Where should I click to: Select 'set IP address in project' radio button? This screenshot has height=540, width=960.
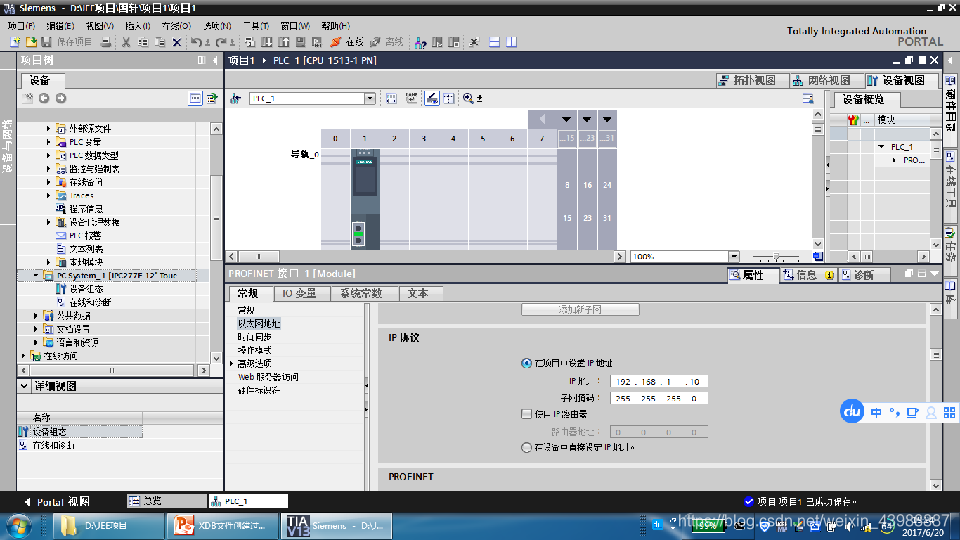point(526,363)
